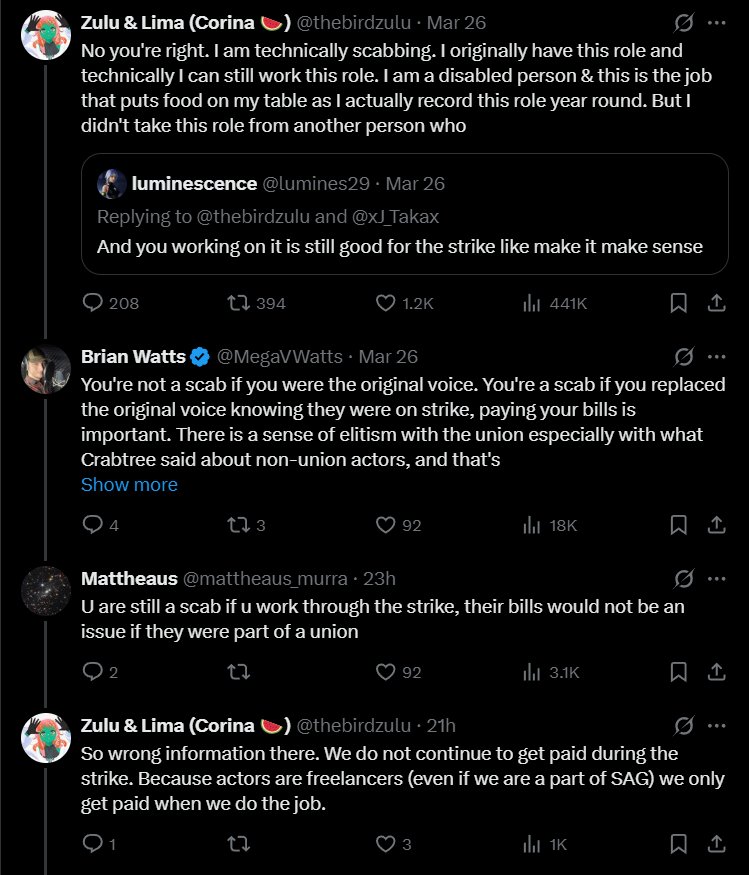Open Mattheaus' profile avatar
The image size is (749, 875).
click(x=46, y=590)
